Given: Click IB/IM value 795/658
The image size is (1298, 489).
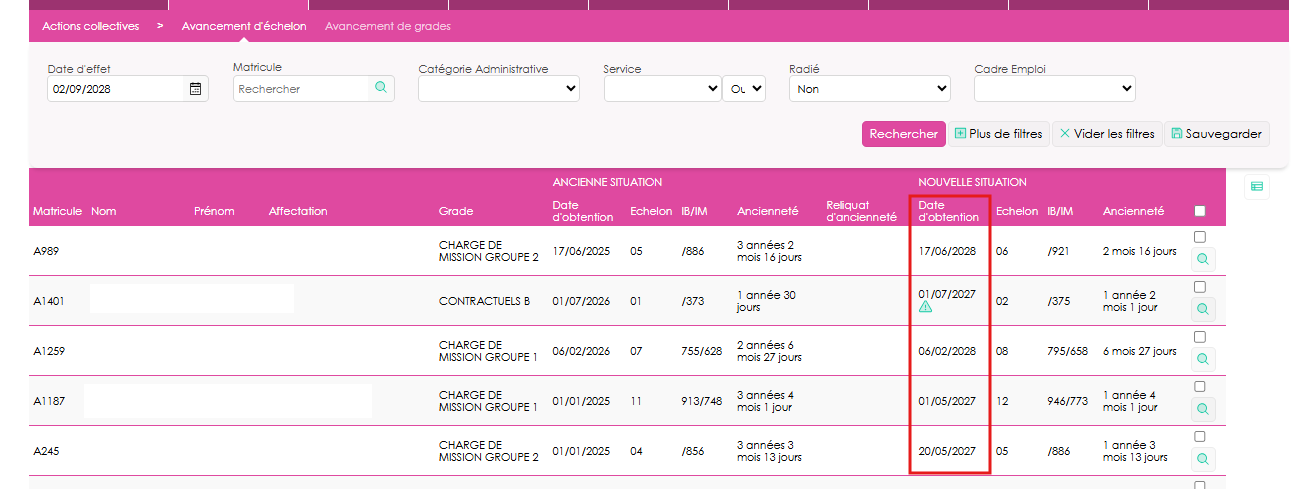Looking at the screenshot, I should tap(1068, 351).
